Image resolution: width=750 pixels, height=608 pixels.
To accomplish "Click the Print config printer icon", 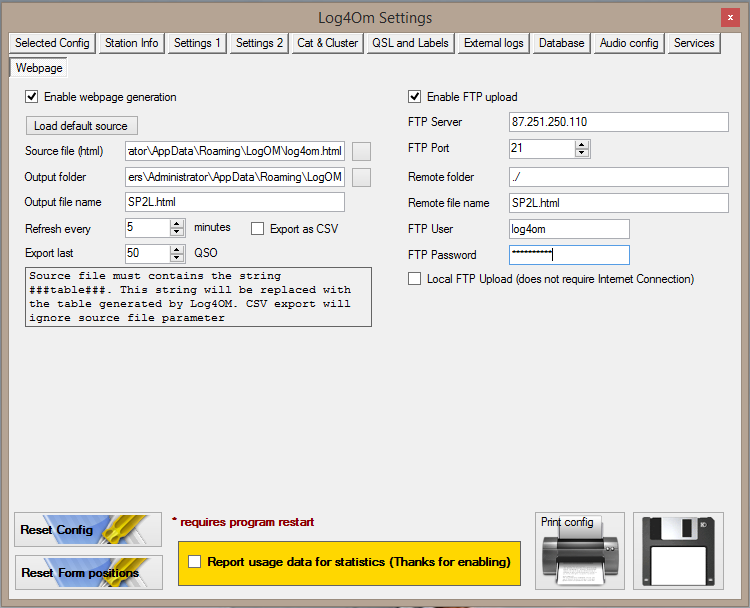I will [580, 551].
